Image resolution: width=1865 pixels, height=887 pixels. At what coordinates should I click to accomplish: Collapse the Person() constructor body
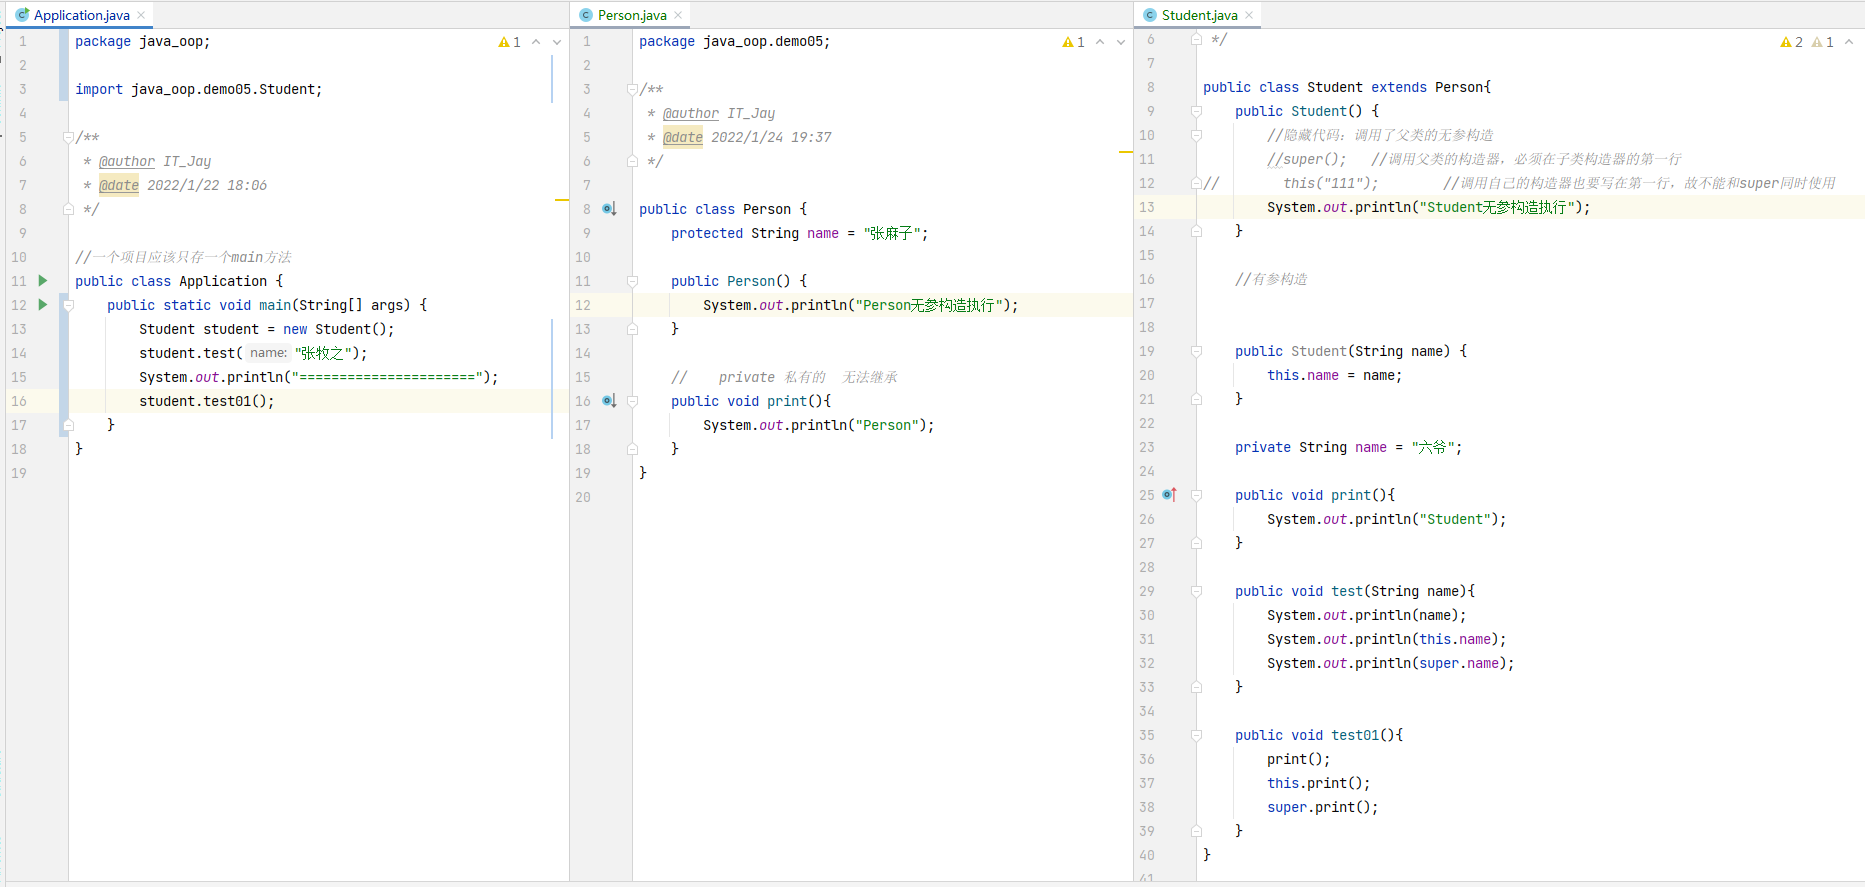(632, 281)
